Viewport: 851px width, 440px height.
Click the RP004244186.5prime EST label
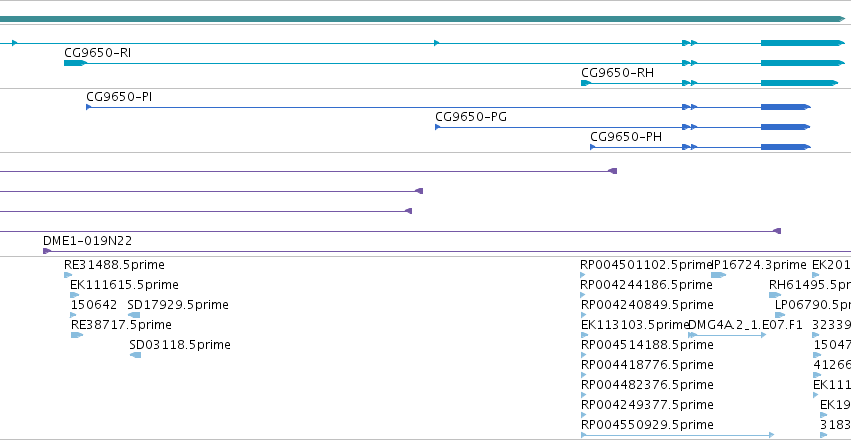pyautogui.click(x=646, y=285)
